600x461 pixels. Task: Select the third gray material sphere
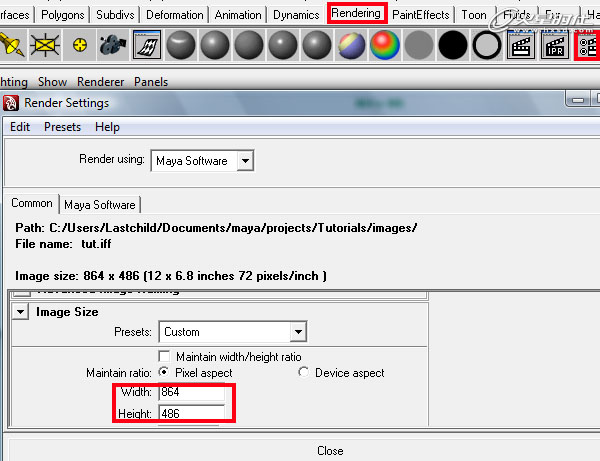tap(249, 45)
